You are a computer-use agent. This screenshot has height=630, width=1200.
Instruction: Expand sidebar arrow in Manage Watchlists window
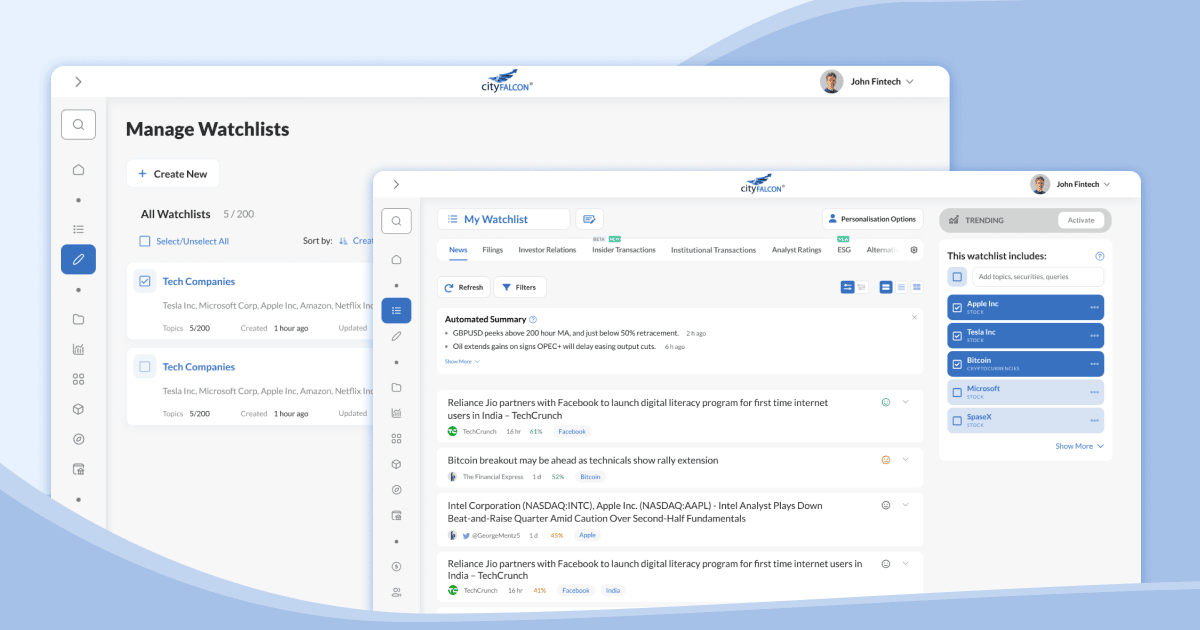(x=78, y=82)
